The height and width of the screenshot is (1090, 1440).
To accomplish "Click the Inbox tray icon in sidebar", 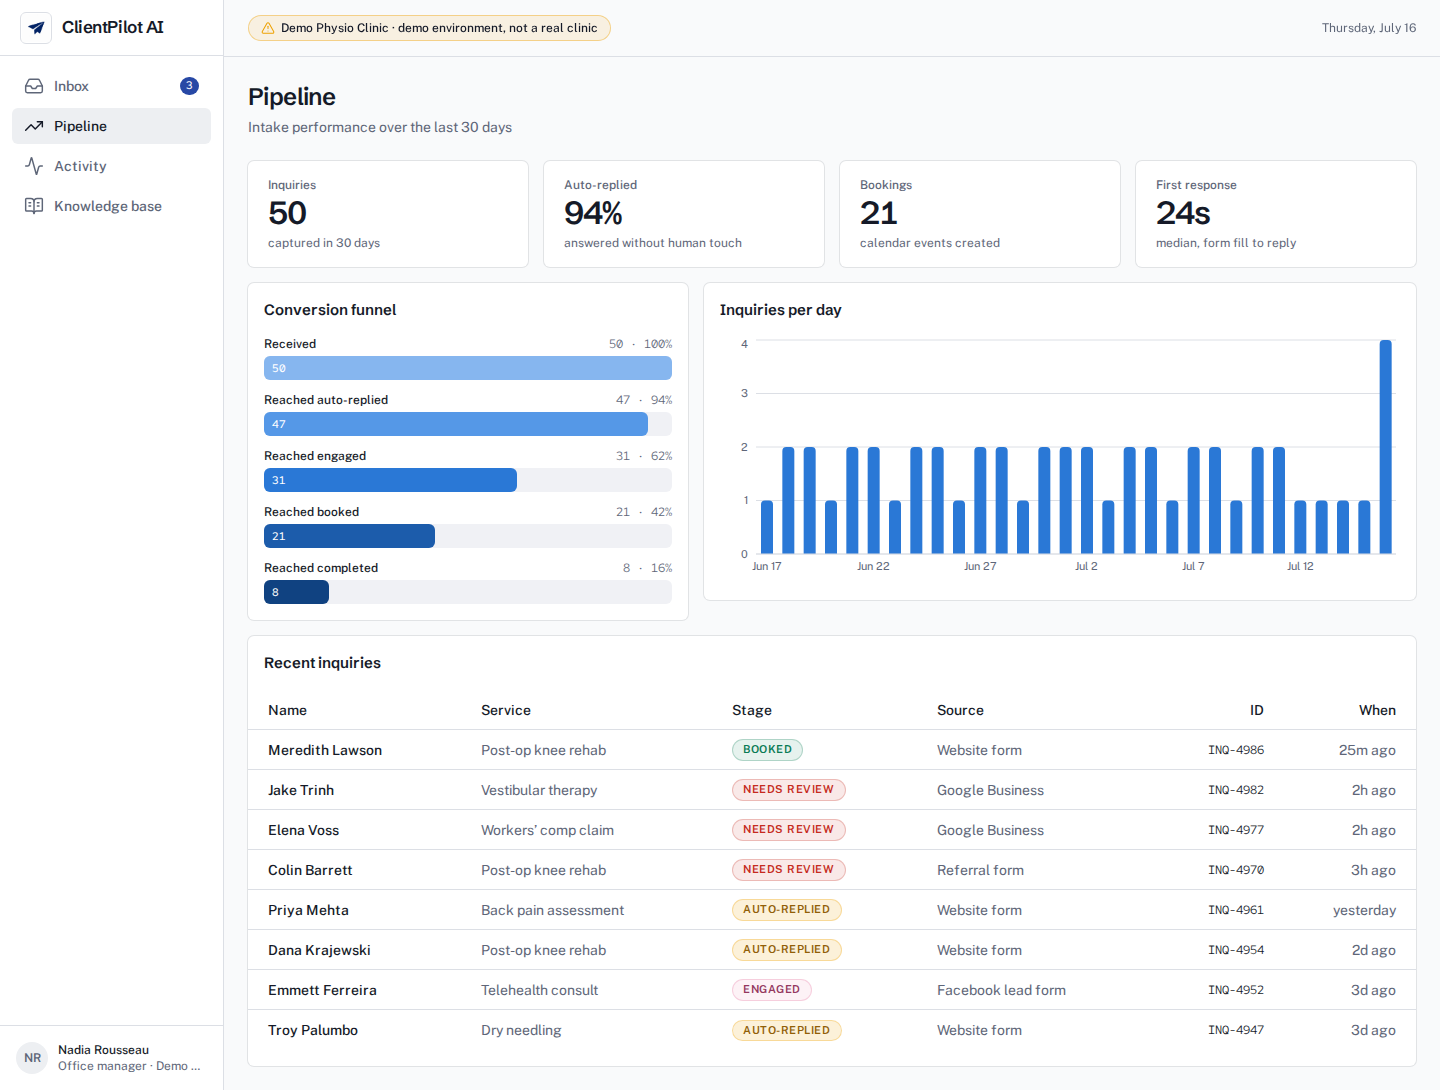I will coord(34,86).
